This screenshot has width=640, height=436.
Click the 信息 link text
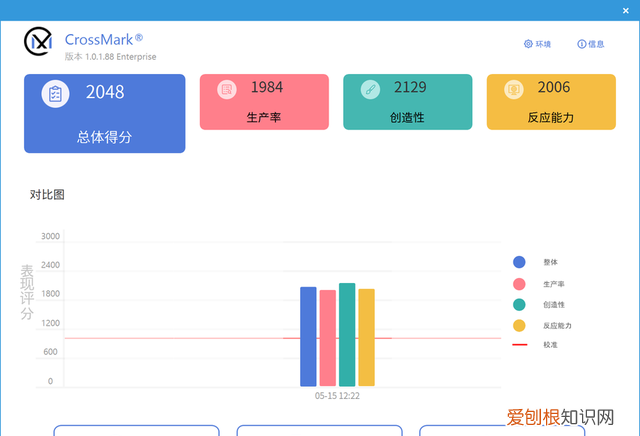click(x=596, y=44)
